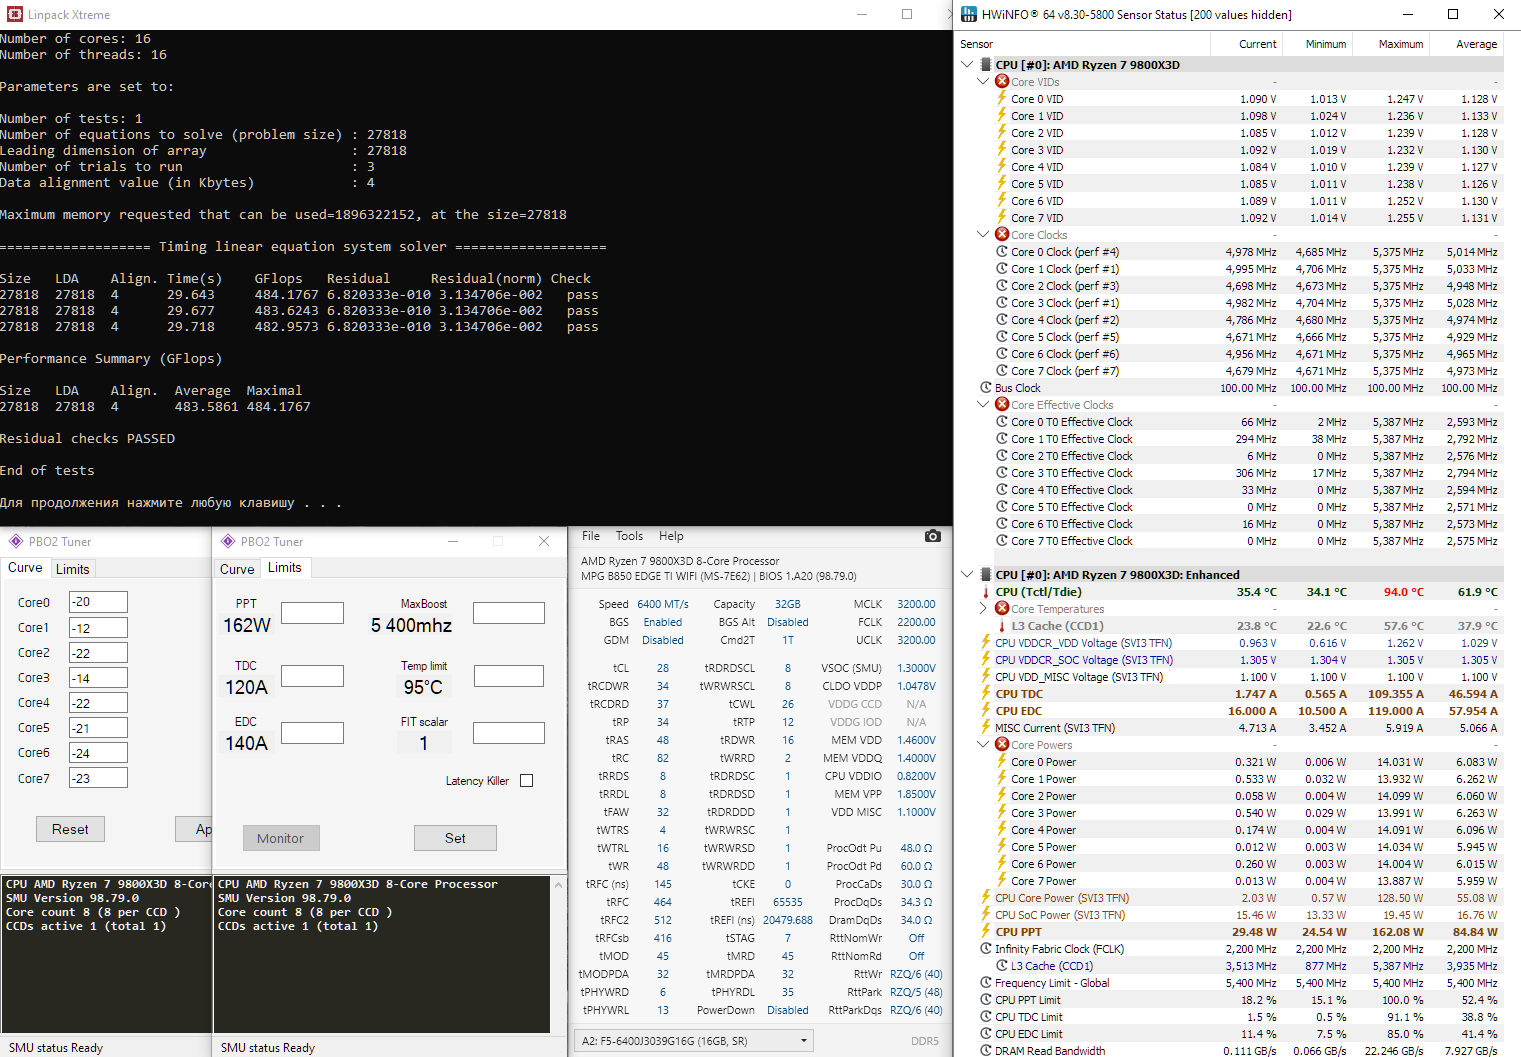Collapse the Core VIDs group
Viewport: 1521px width, 1057px height.
point(983,81)
